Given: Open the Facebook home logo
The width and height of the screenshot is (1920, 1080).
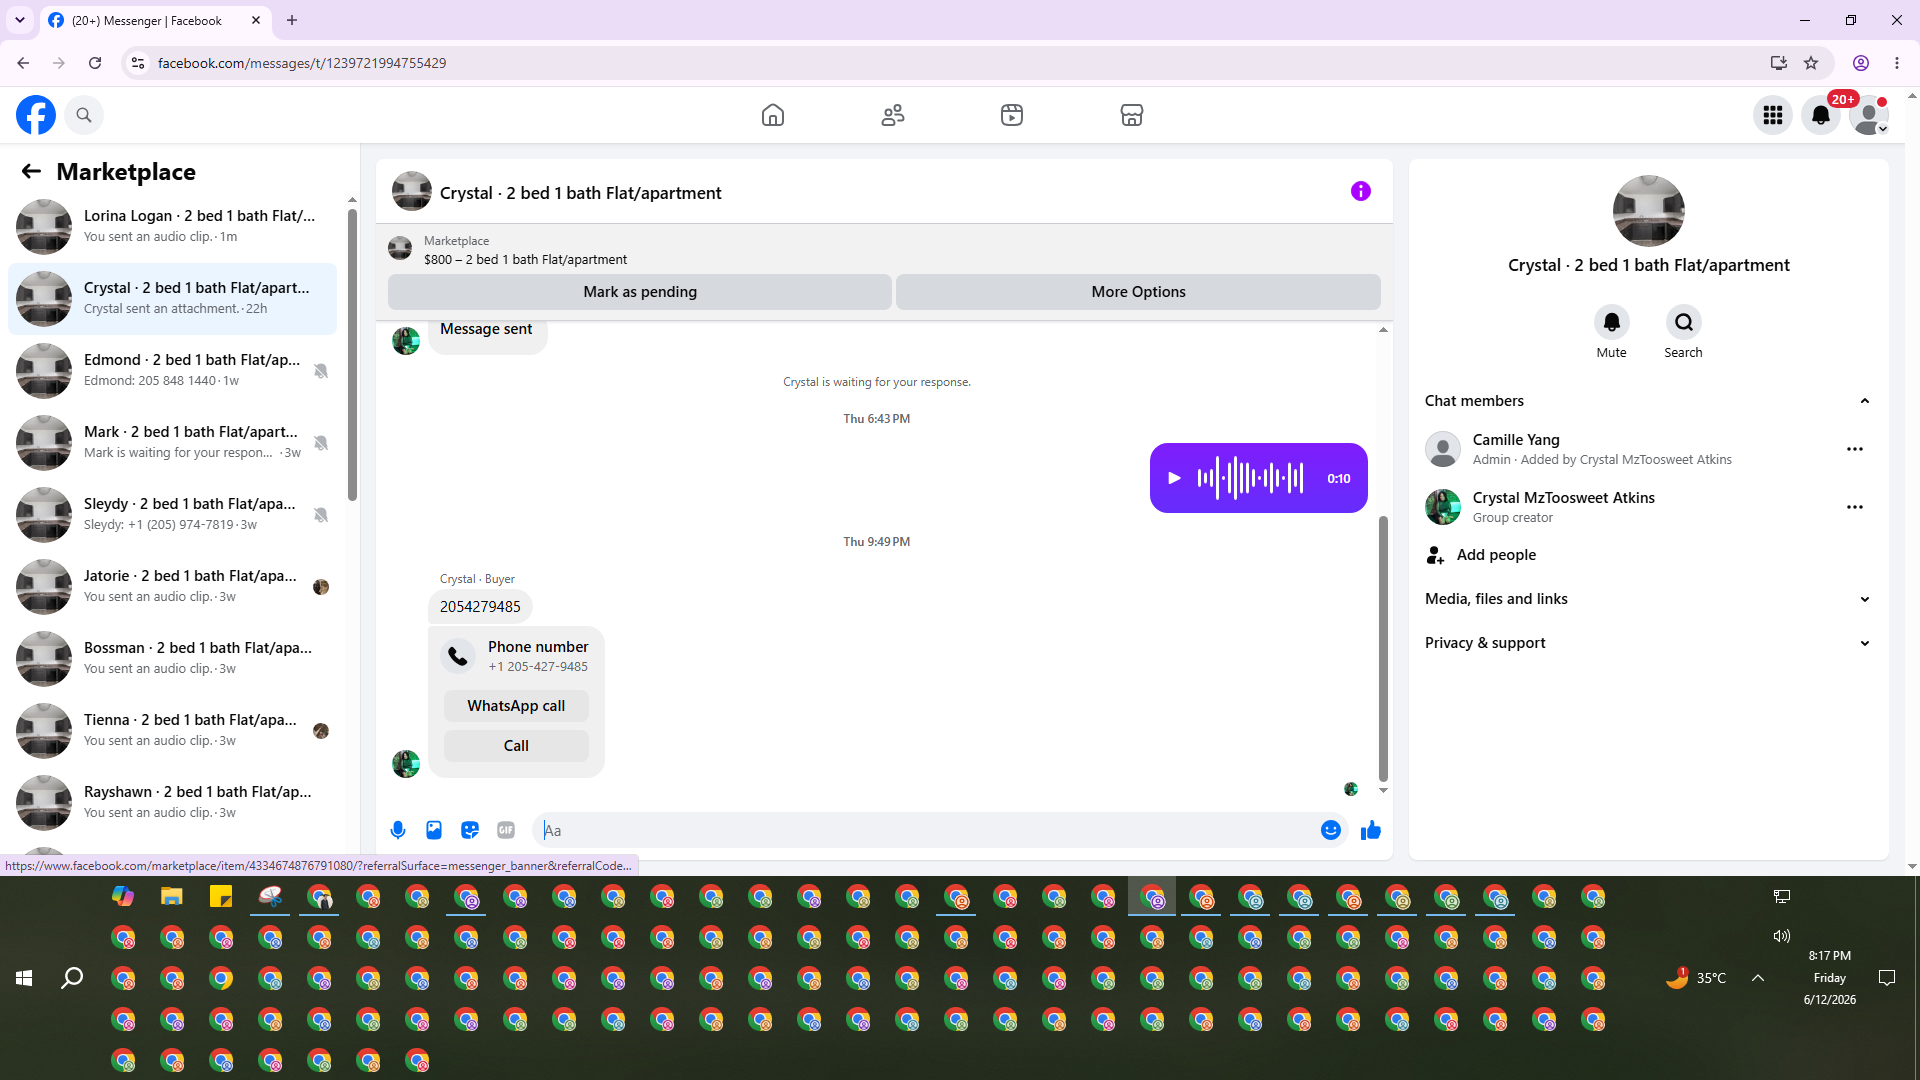Looking at the screenshot, I should 36,115.
